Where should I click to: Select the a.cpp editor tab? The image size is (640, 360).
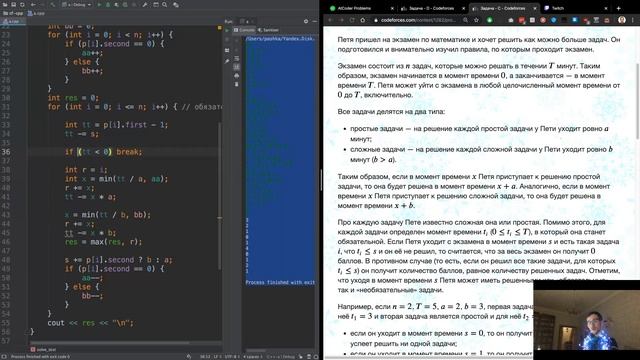12,21
